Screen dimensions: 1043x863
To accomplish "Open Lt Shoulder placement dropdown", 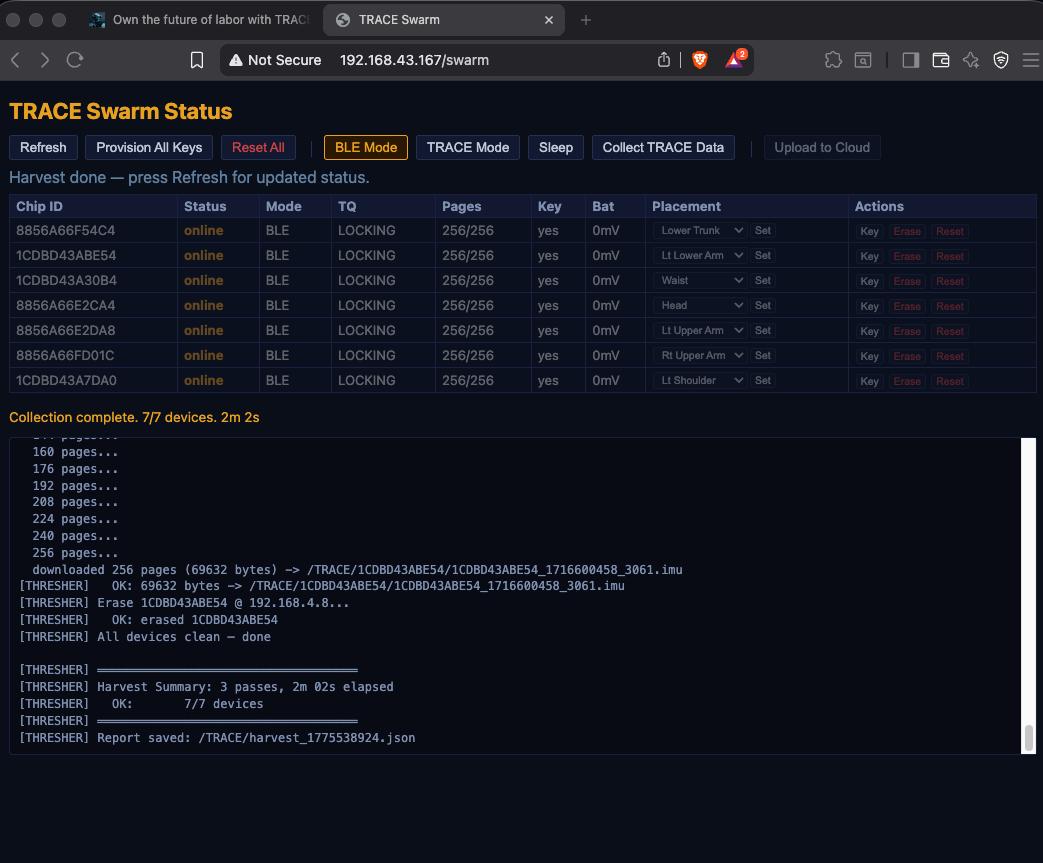I will (x=700, y=381).
